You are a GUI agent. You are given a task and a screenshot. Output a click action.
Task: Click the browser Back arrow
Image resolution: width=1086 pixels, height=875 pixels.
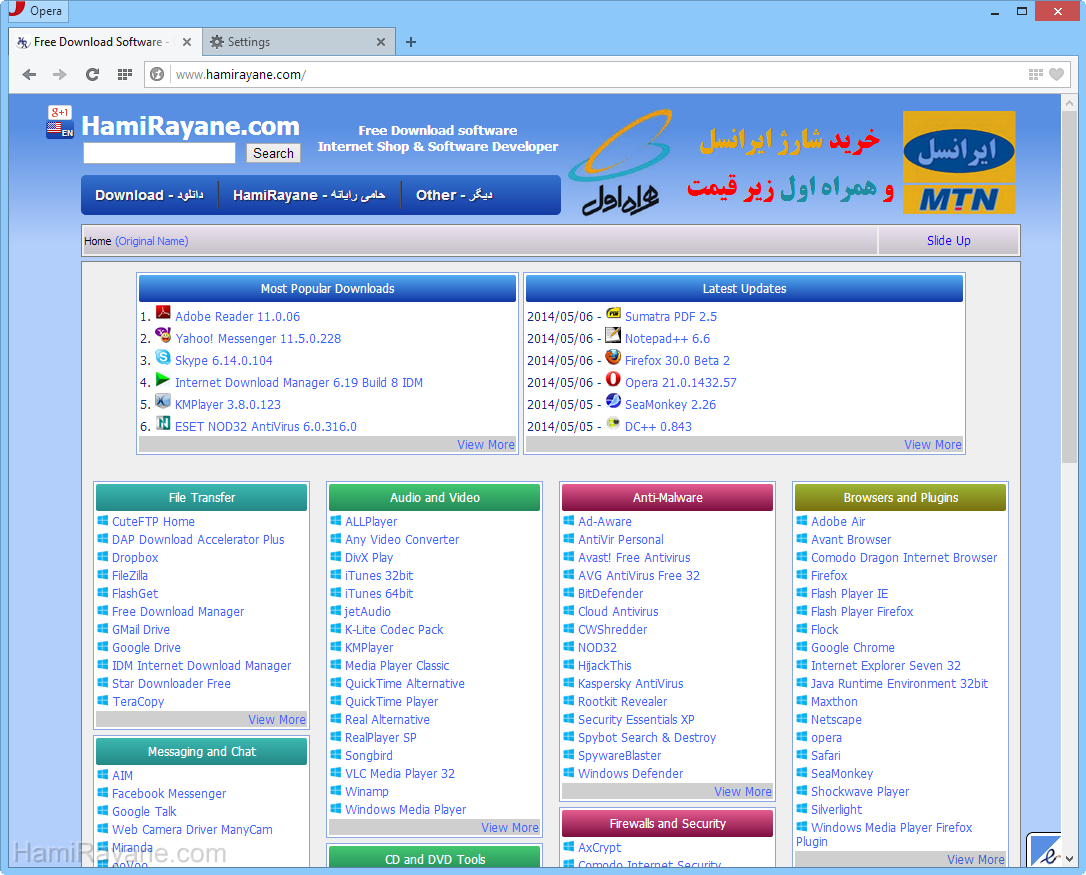point(29,74)
